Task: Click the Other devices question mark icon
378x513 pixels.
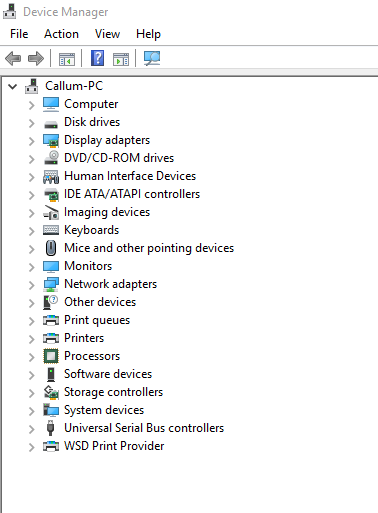Action: pyautogui.click(x=51, y=302)
